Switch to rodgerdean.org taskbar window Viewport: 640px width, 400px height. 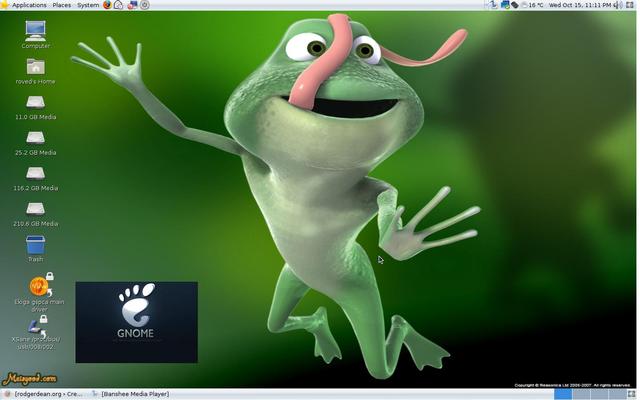(44, 394)
